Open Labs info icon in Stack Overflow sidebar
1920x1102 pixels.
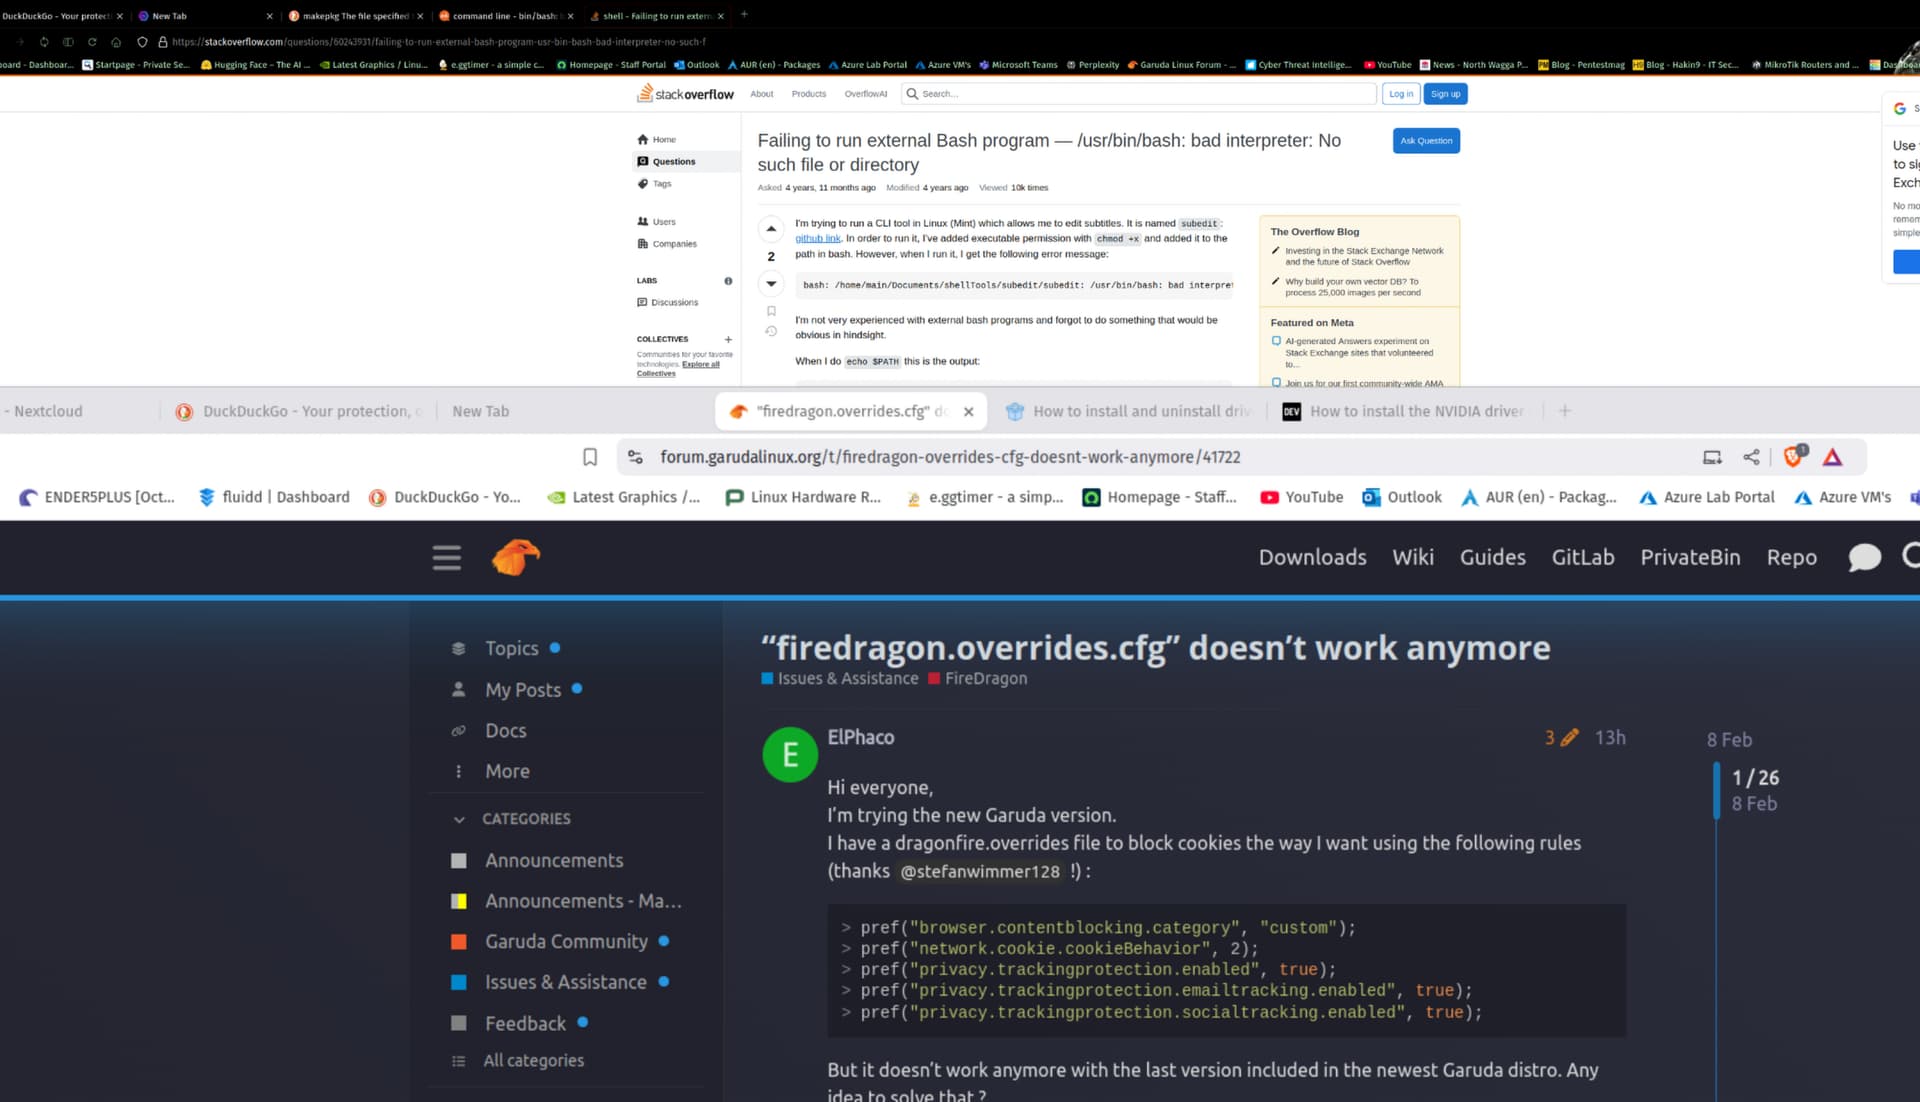point(728,281)
